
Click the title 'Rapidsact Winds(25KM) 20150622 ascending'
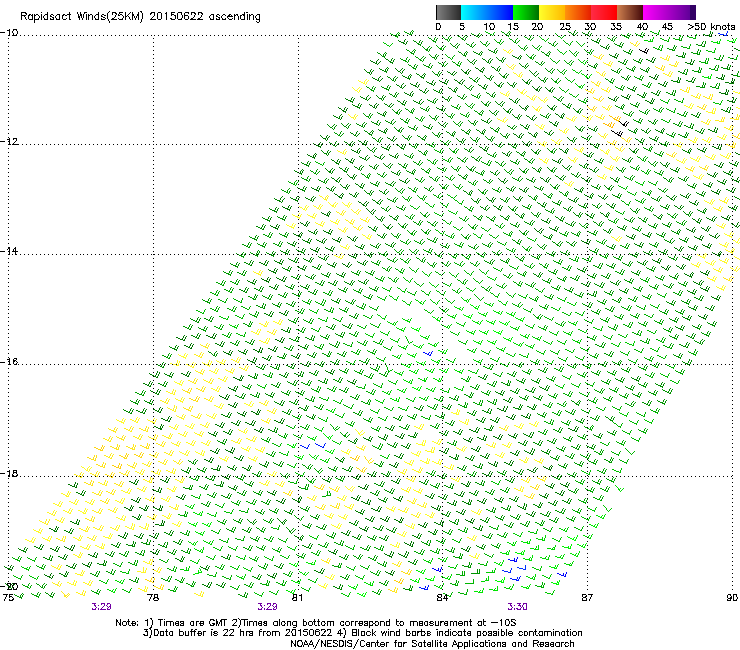[x=140, y=17]
